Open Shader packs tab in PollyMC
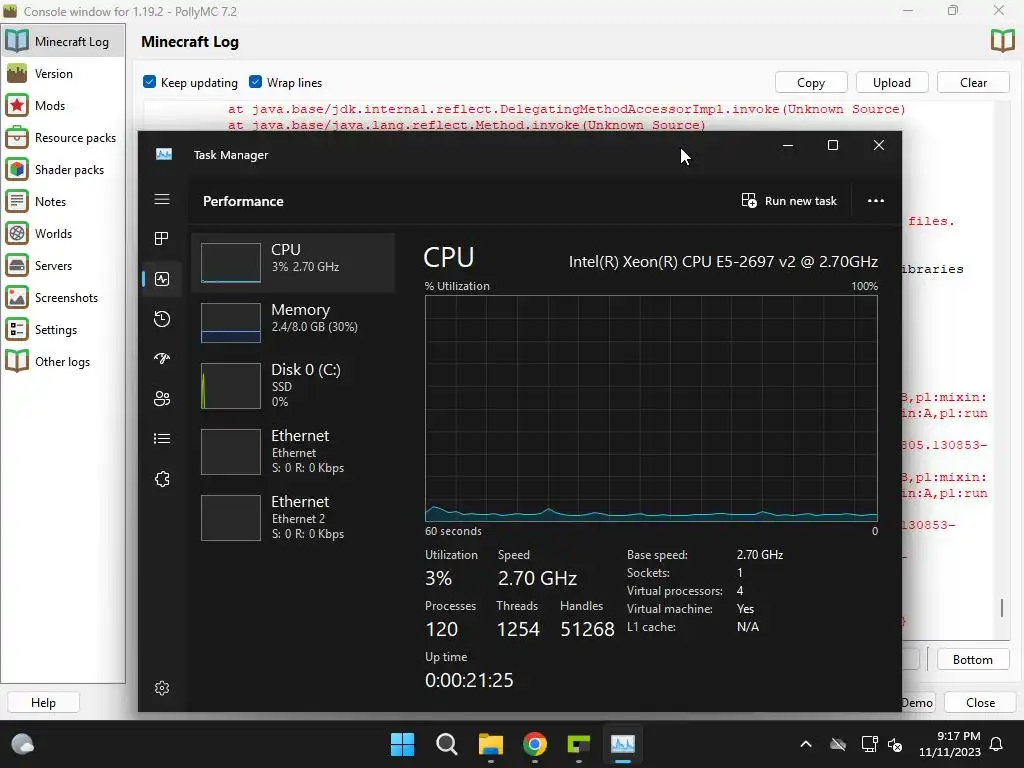 click(63, 170)
